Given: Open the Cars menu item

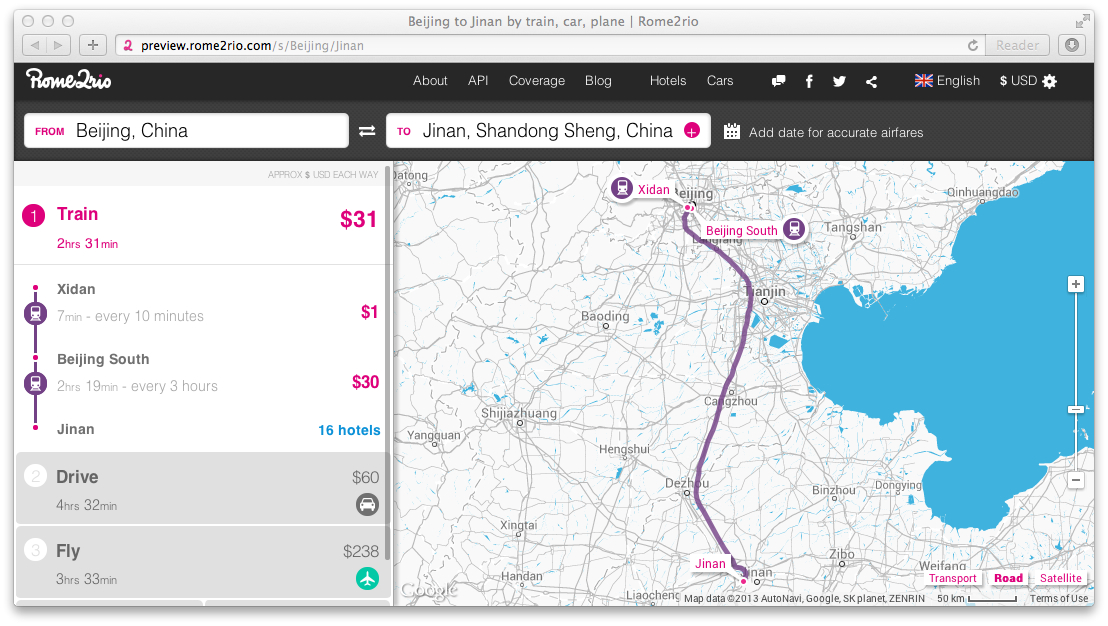Looking at the screenshot, I should point(720,81).
